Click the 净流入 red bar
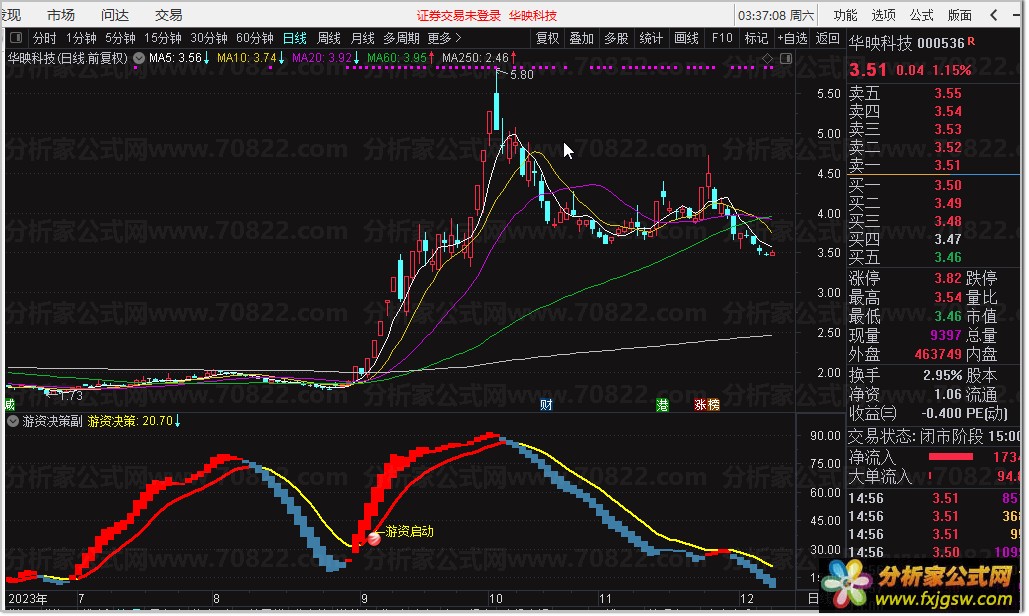 [950, 457]
